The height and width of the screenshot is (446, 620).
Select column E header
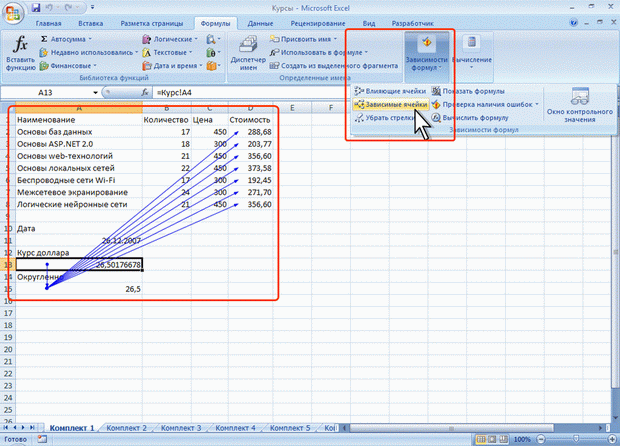(x=292, y=108)
